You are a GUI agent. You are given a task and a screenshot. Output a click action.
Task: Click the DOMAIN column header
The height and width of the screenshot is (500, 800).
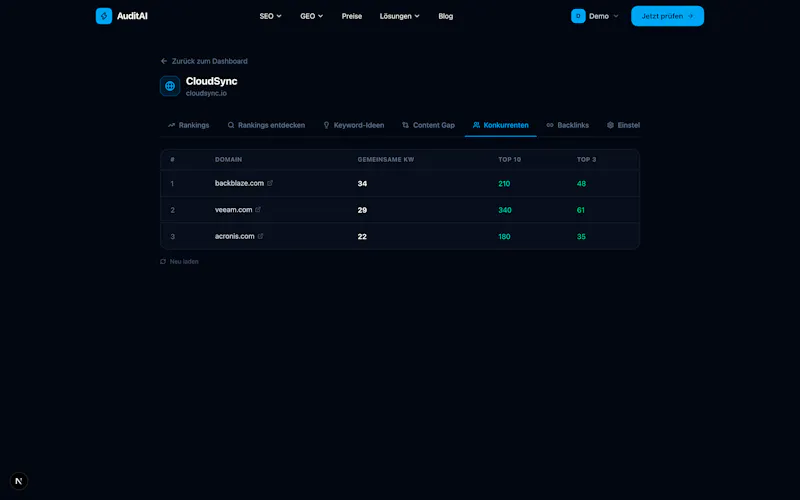click(229, 160)
